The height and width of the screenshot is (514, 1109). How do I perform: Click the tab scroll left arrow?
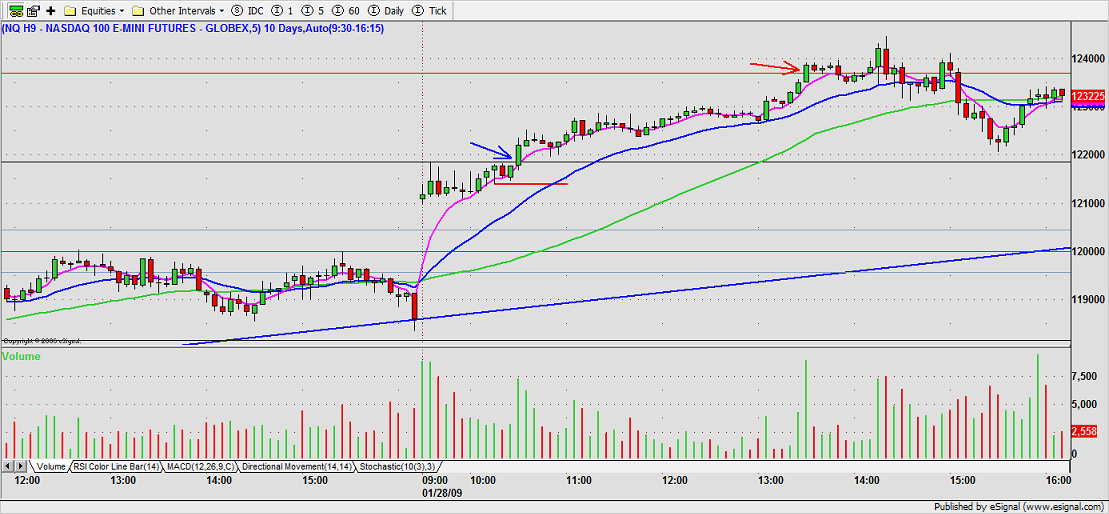(8, 467)
